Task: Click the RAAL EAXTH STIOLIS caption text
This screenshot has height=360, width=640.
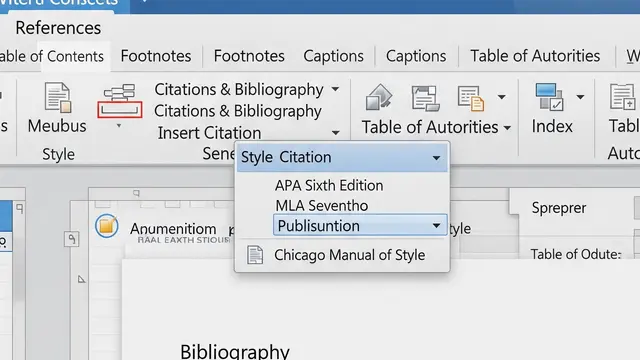Action: pos(184,240)
